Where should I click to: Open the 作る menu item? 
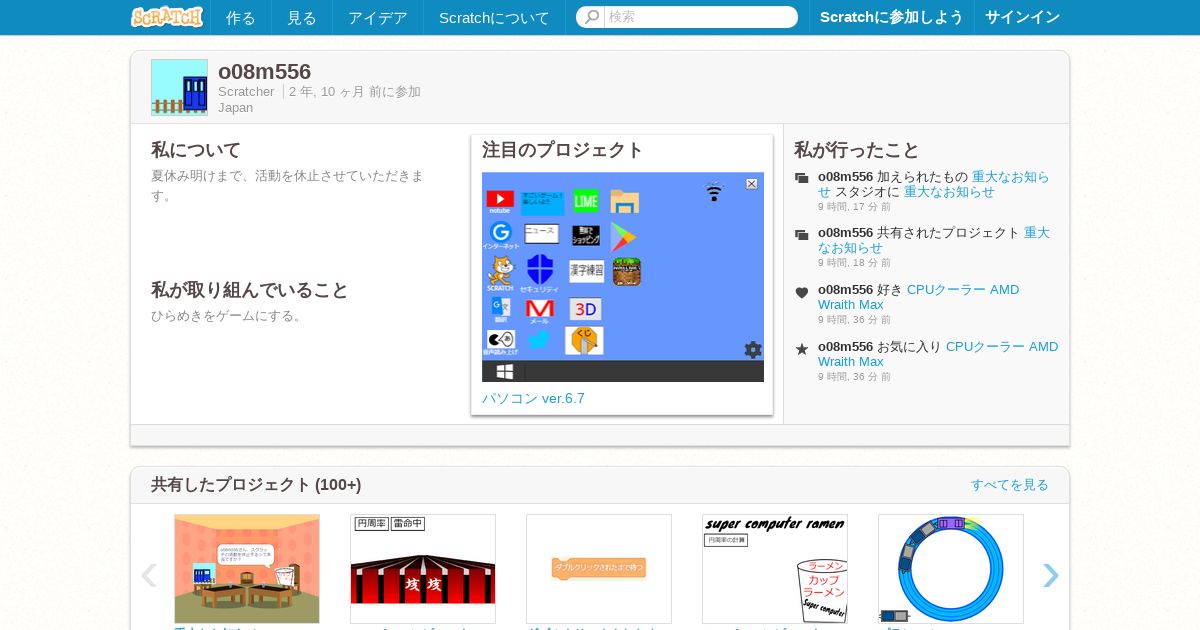[241, 17]
